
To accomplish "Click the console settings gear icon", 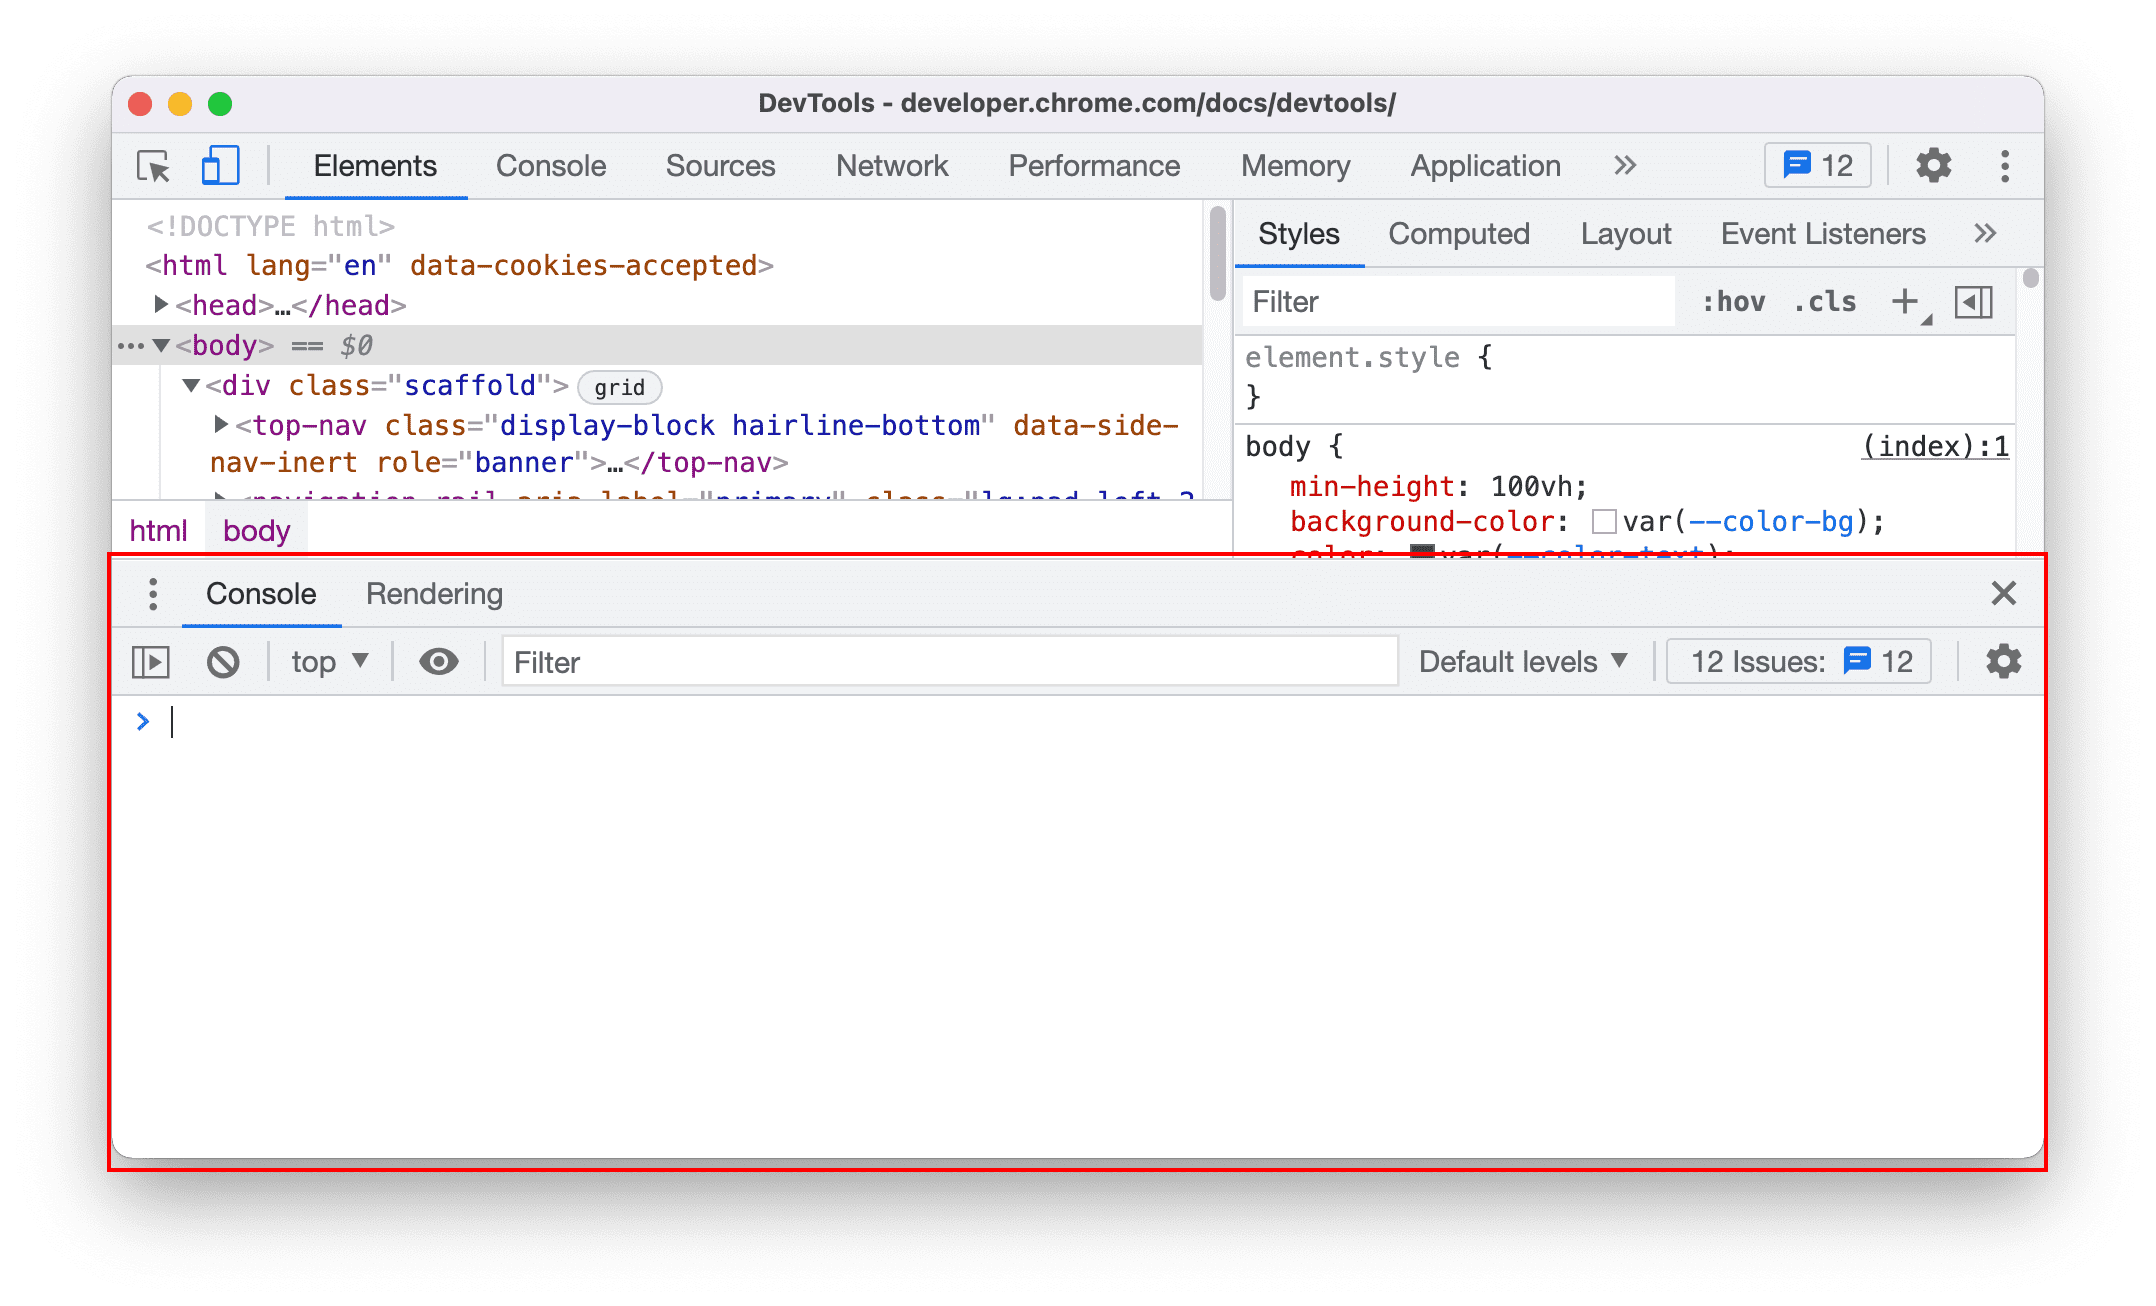I will click(2002, 662).
